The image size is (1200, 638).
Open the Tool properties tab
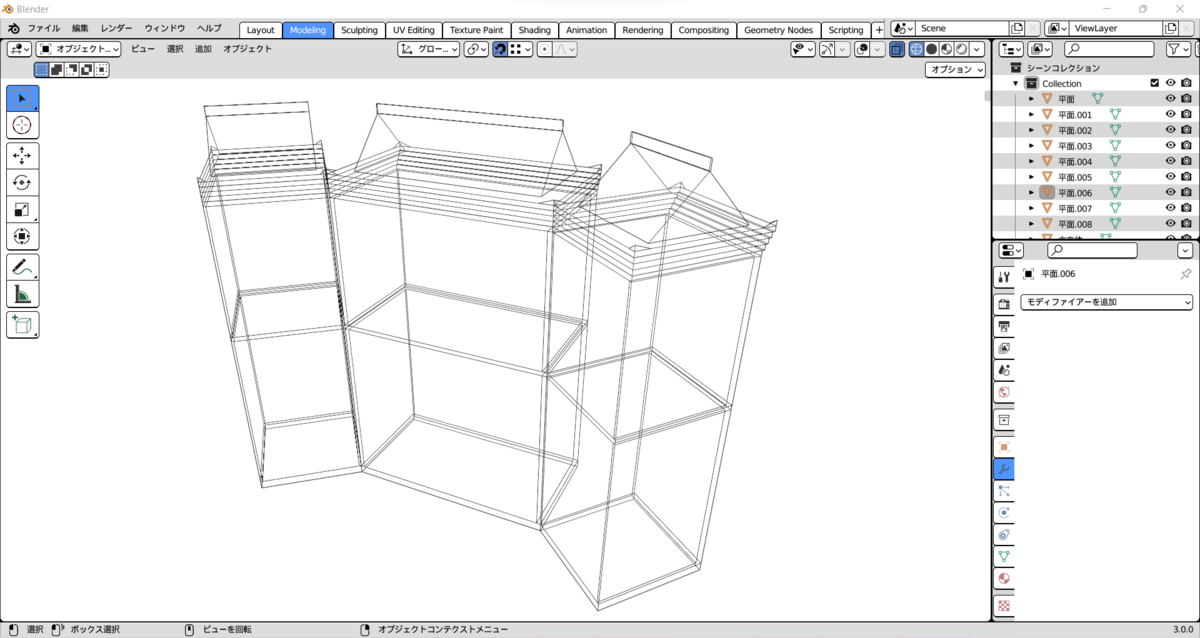click(1004, 277)
